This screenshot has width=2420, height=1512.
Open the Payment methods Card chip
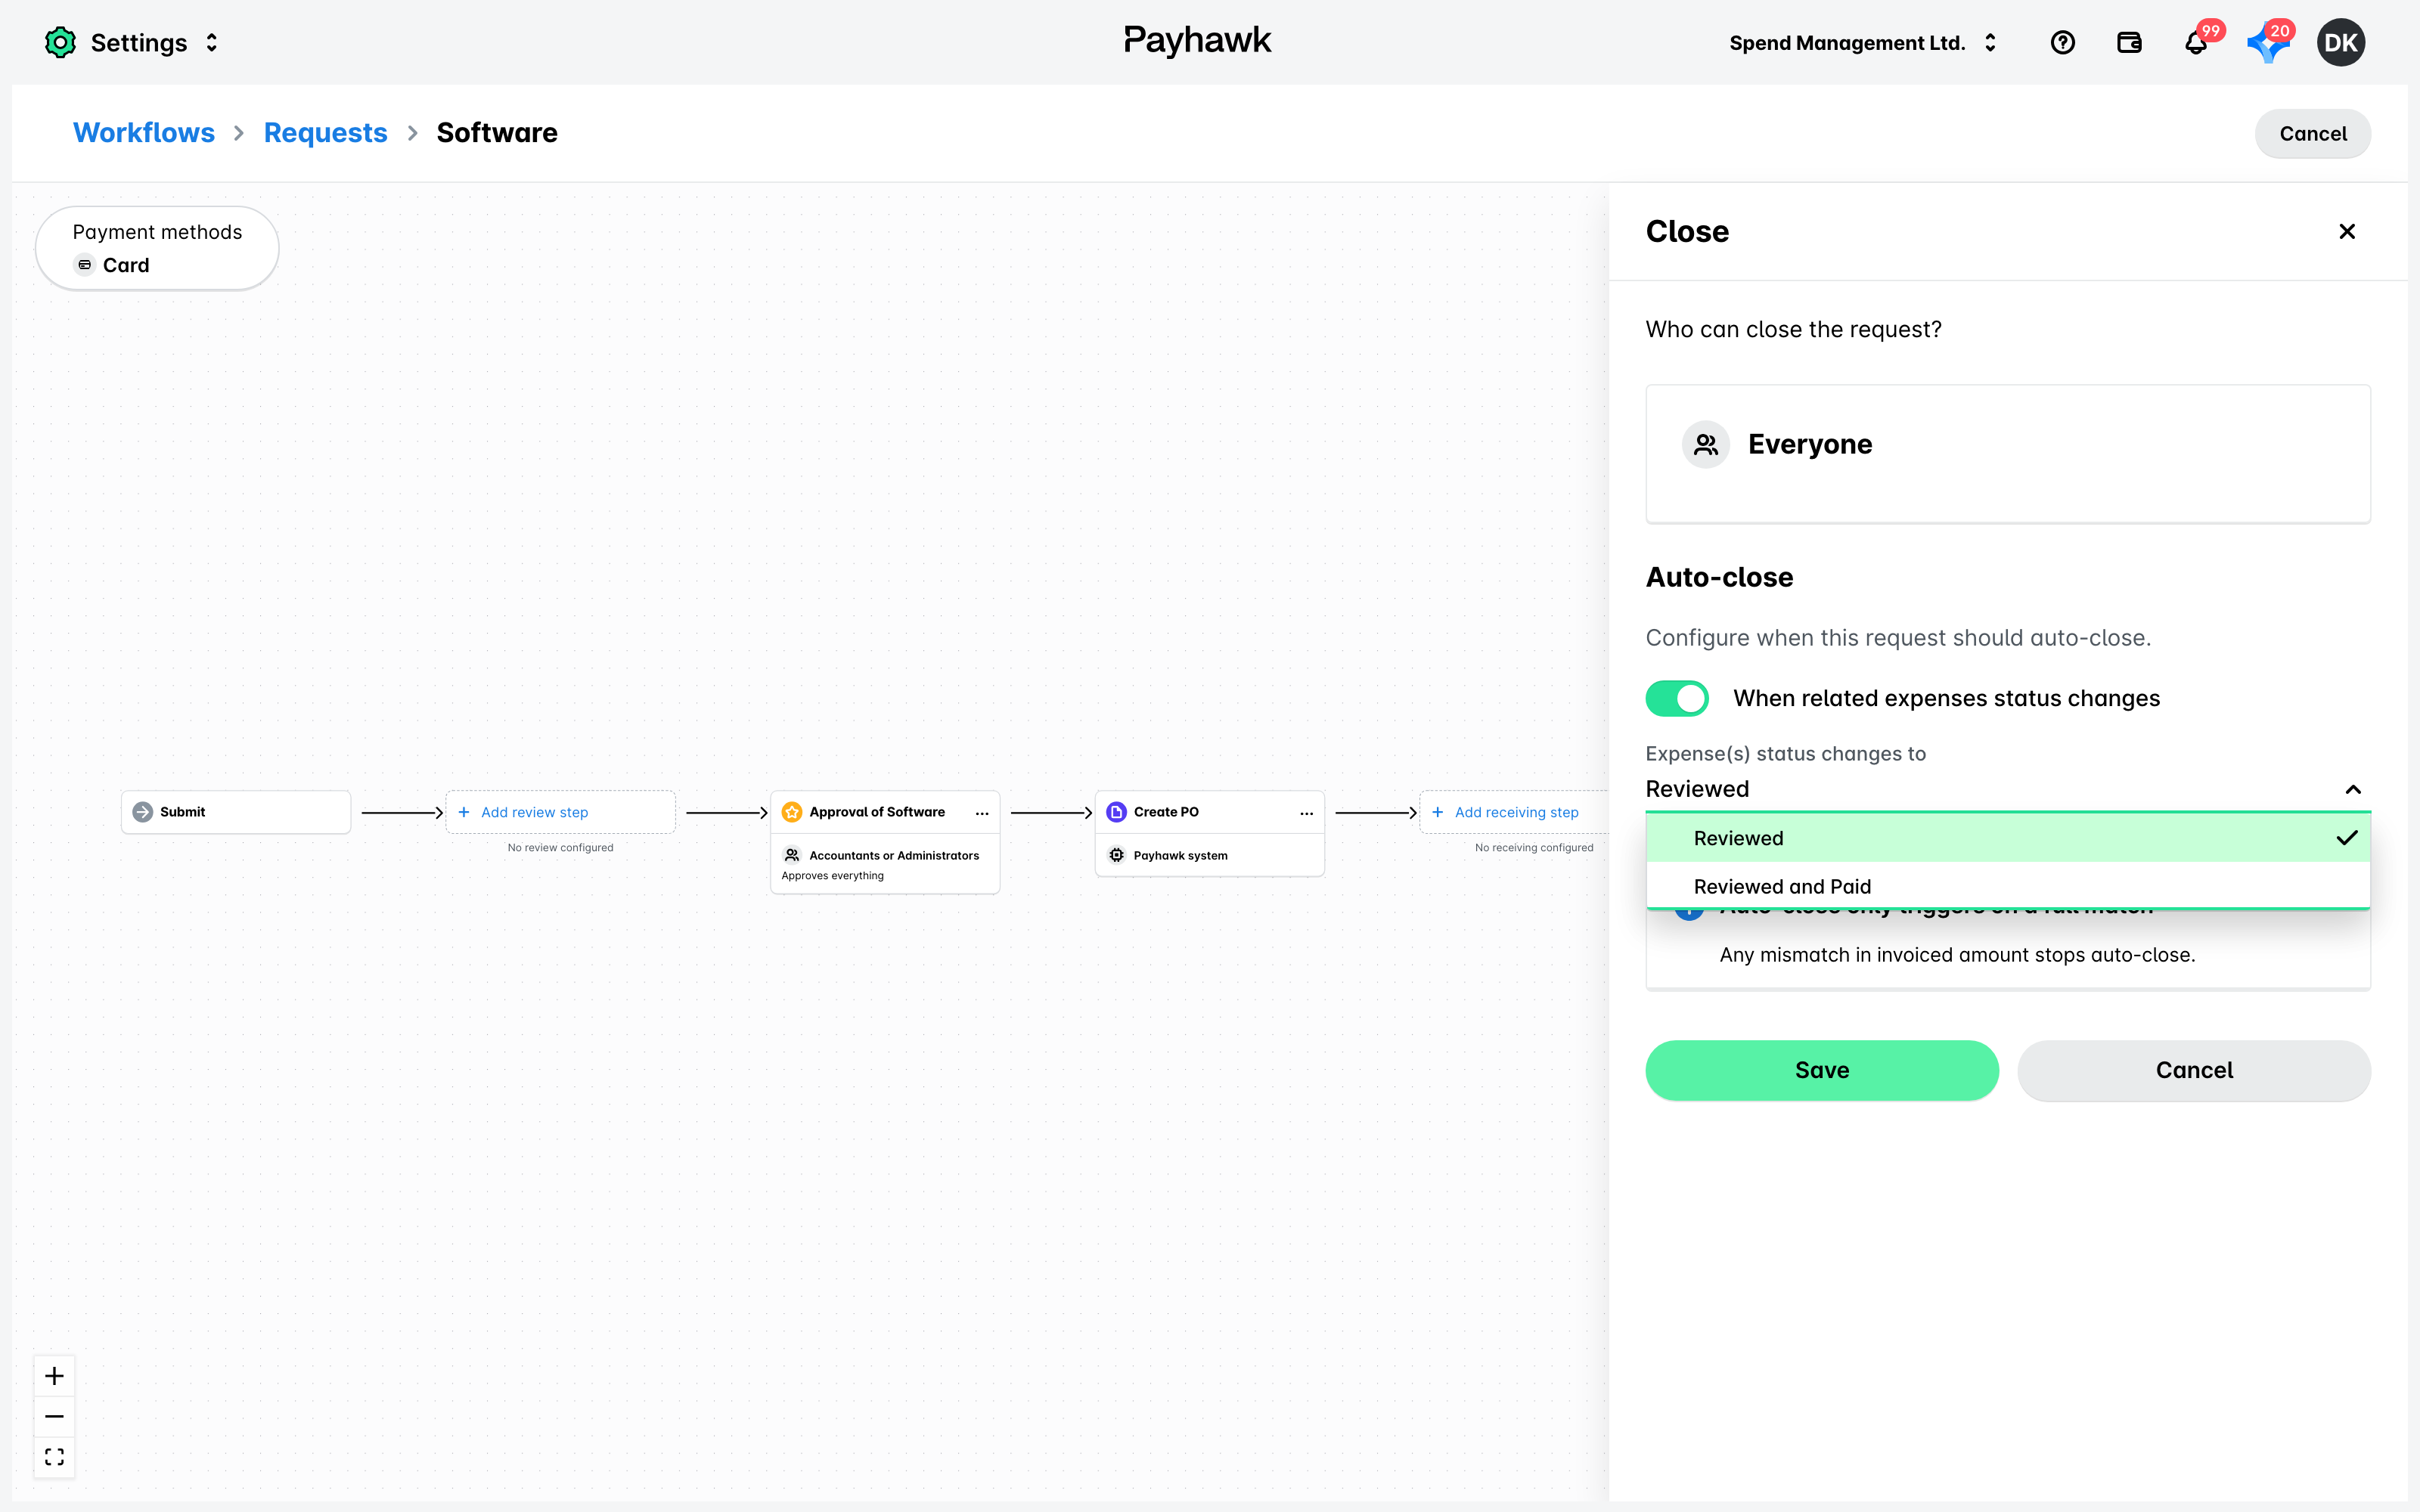[157, 248]
